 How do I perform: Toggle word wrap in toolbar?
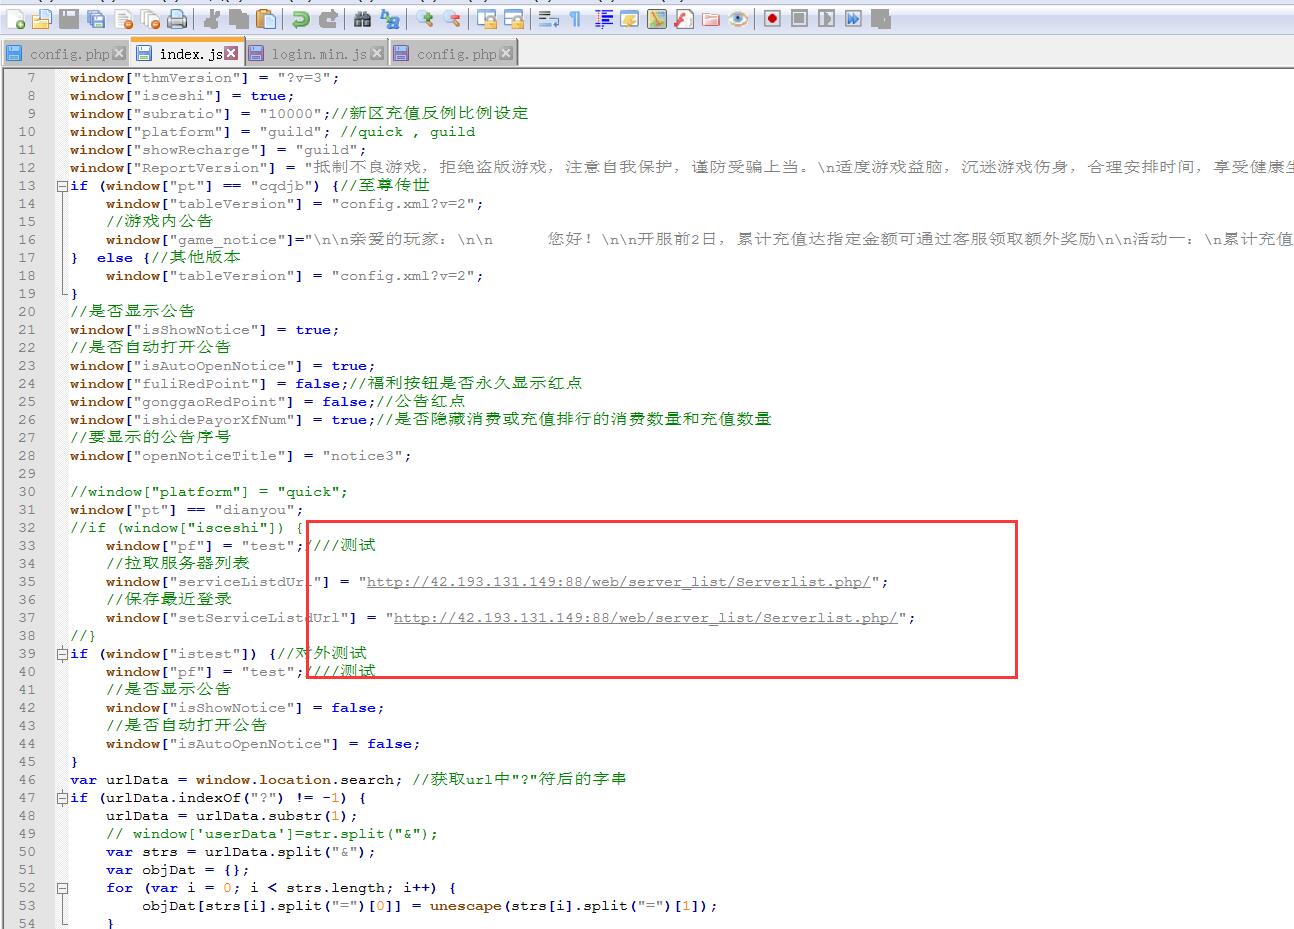pyautogui.click(x=548, y=19)
